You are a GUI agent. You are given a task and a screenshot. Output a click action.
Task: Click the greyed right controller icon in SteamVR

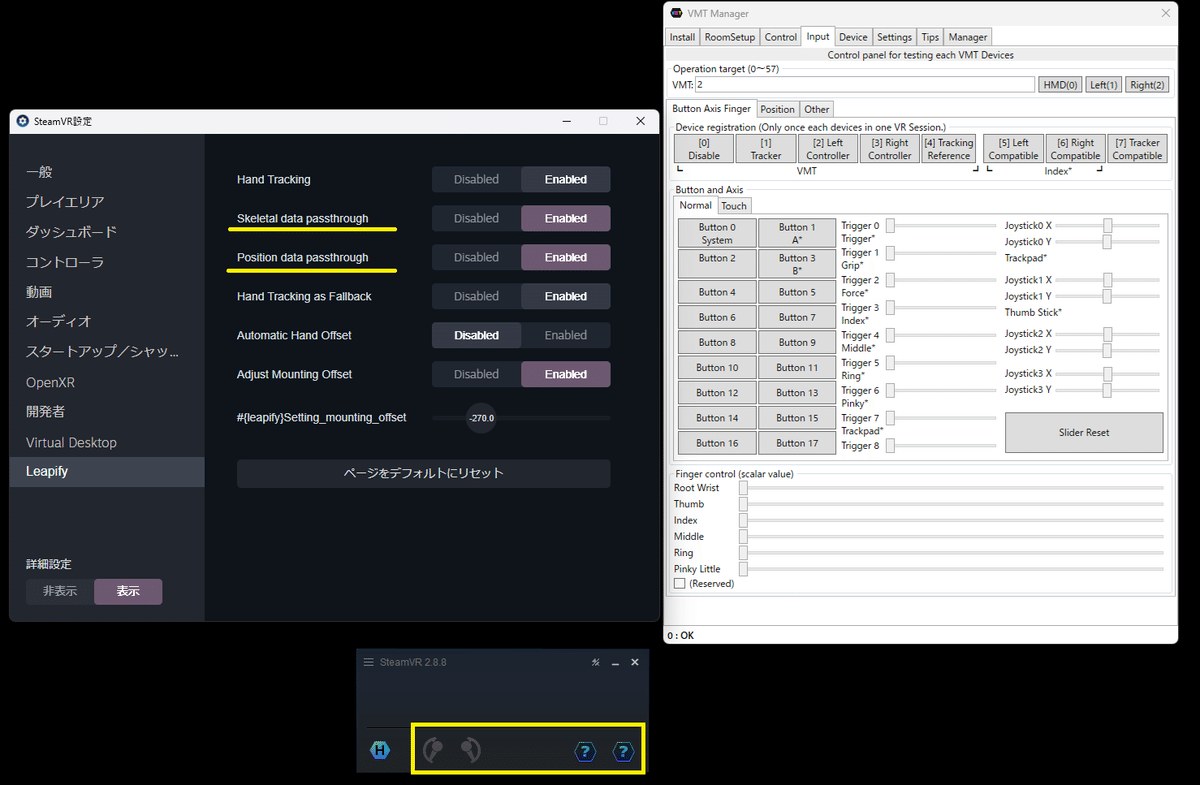pyautogui.click(x=470, y=750)
